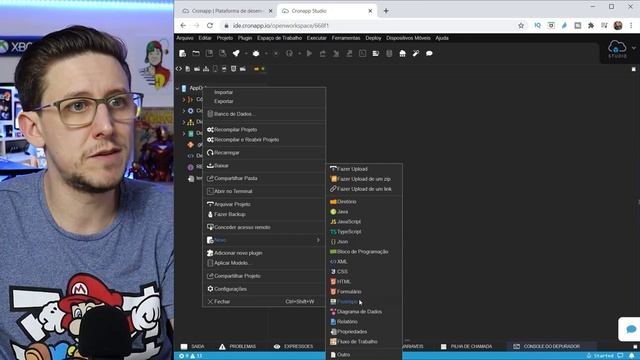Click the code brackets view icon
This screenshot has width=640, height=360.
179,69
